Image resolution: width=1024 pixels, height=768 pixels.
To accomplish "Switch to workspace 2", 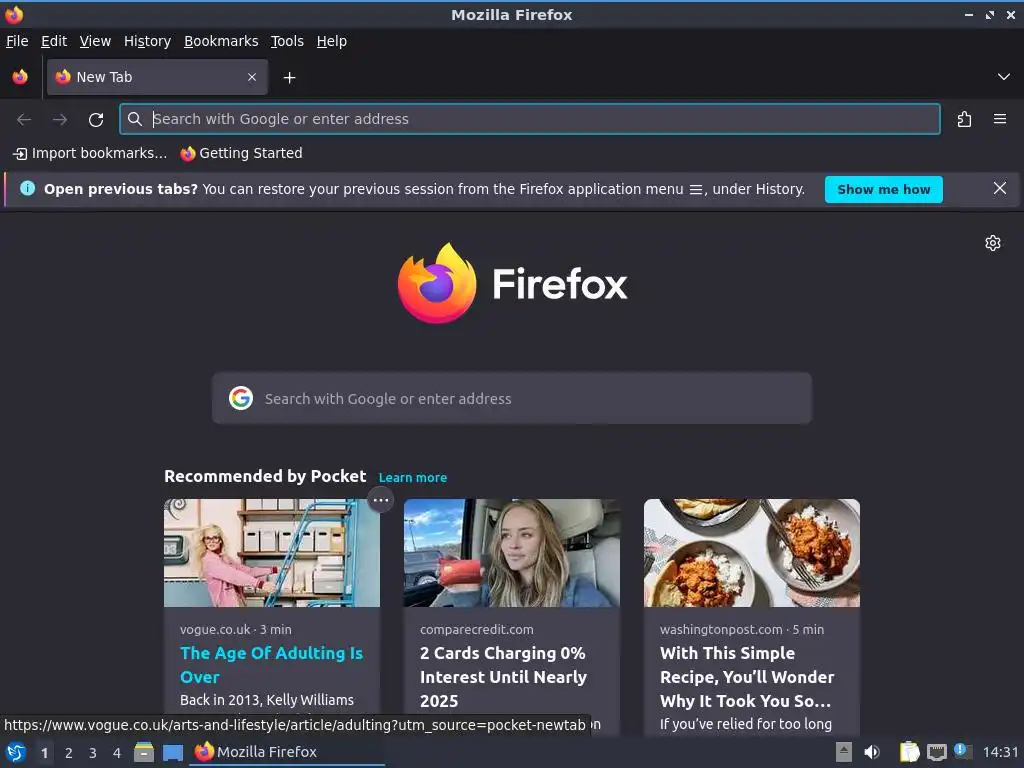I will tap(69, 753).
